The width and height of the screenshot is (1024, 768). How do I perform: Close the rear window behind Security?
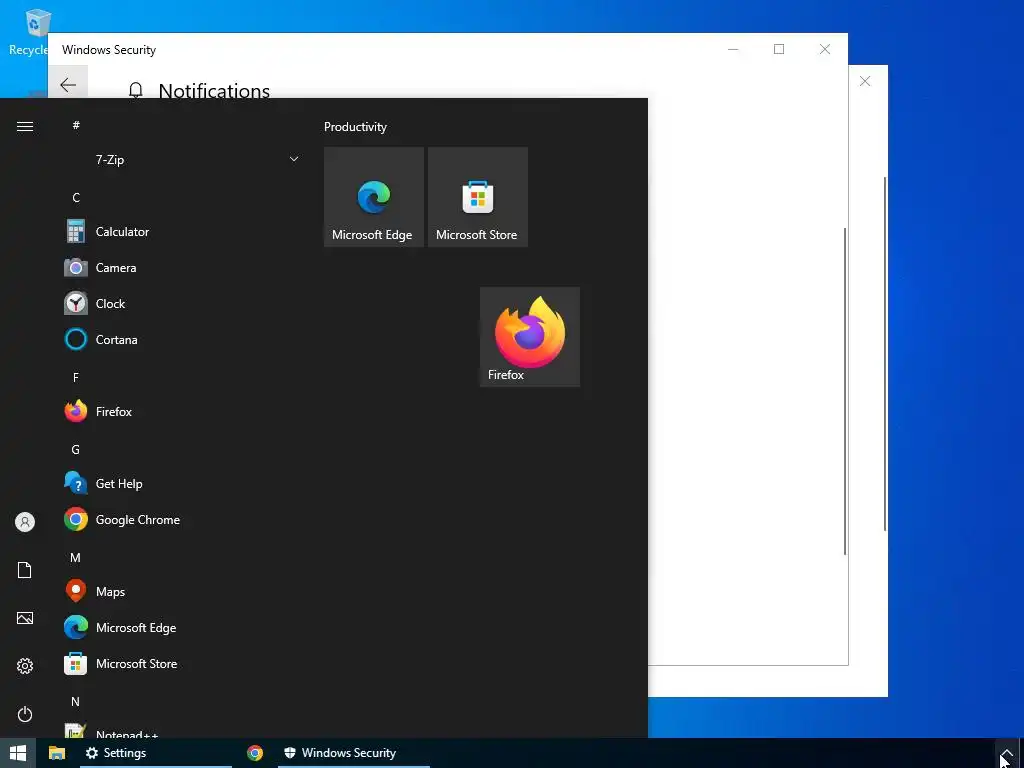coord(865,81)
